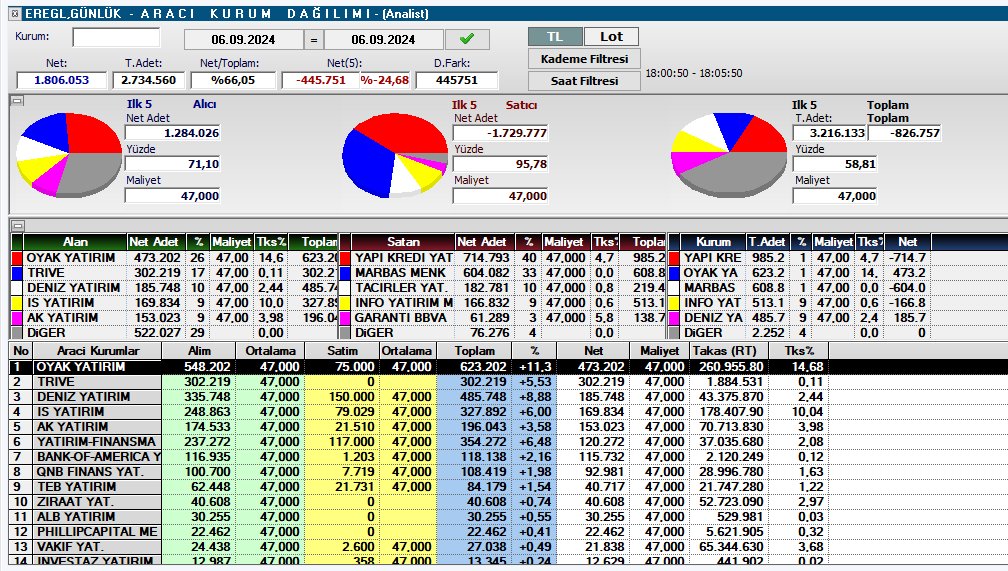Open Kademe Filtresi
1008x571 pixels.
click(x=584, y=59)
